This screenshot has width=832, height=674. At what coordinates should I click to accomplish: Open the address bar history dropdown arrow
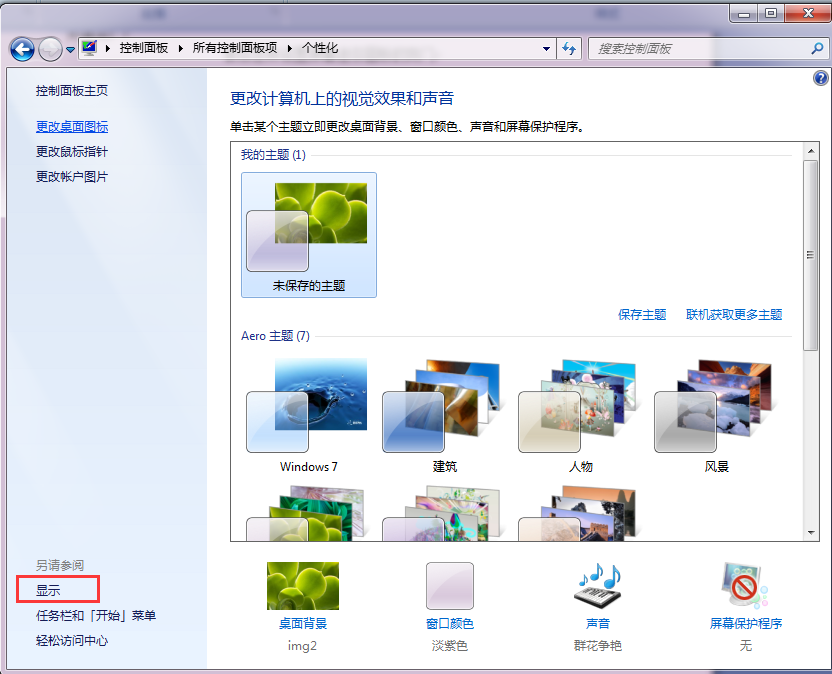546,49
